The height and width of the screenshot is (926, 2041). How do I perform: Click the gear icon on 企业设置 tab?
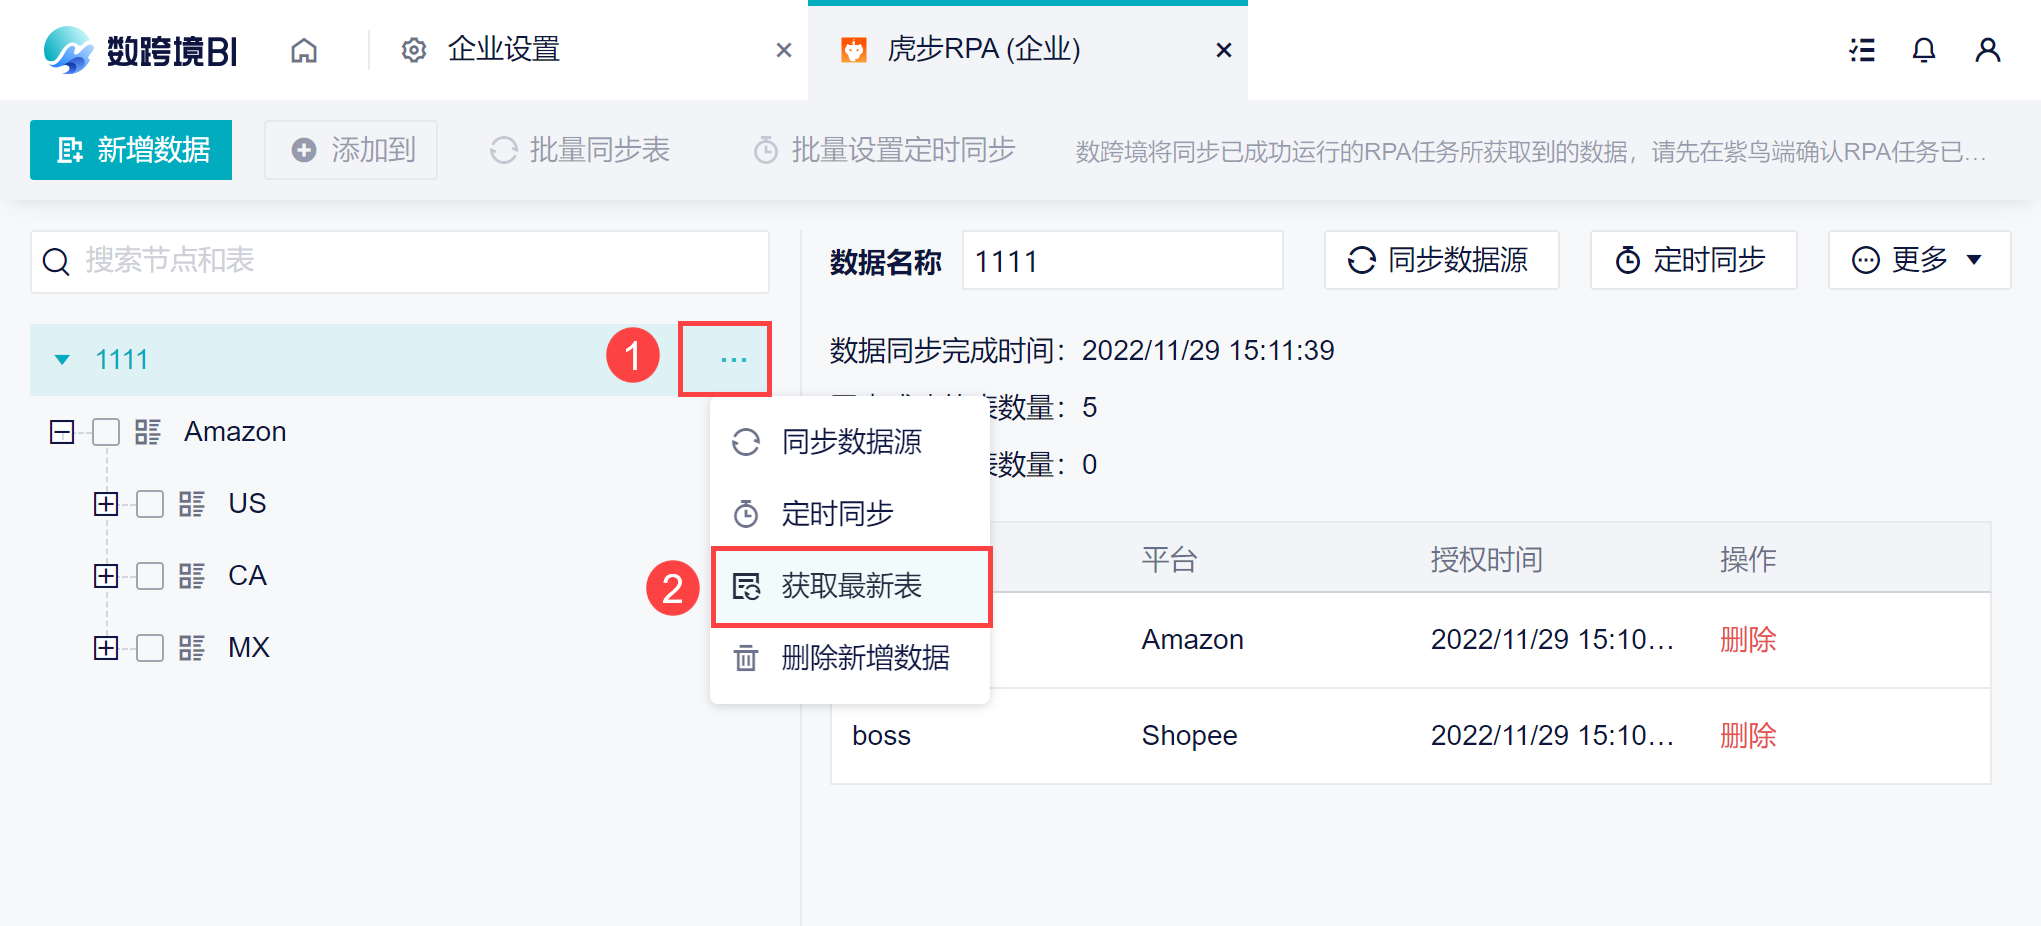tap(414, 50)
